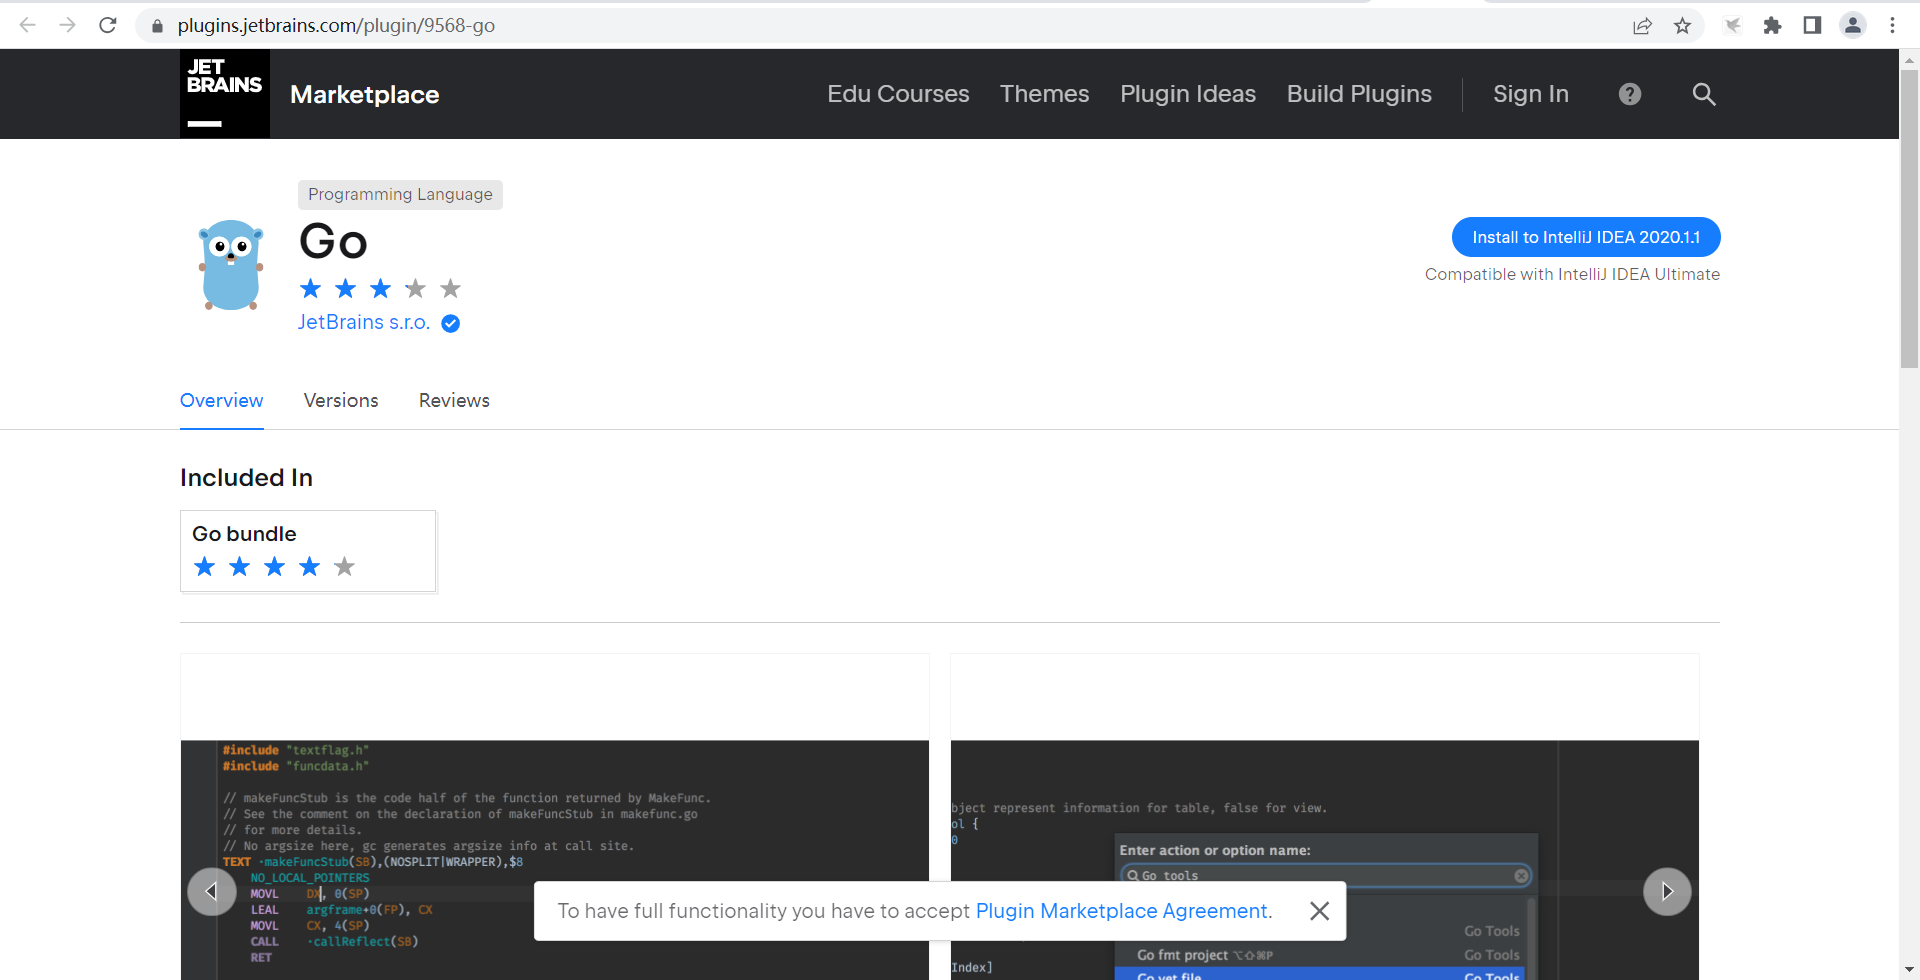Screen dimensions: 1920x980
Task: Click Sign In
Action: tap(1531, 94)
